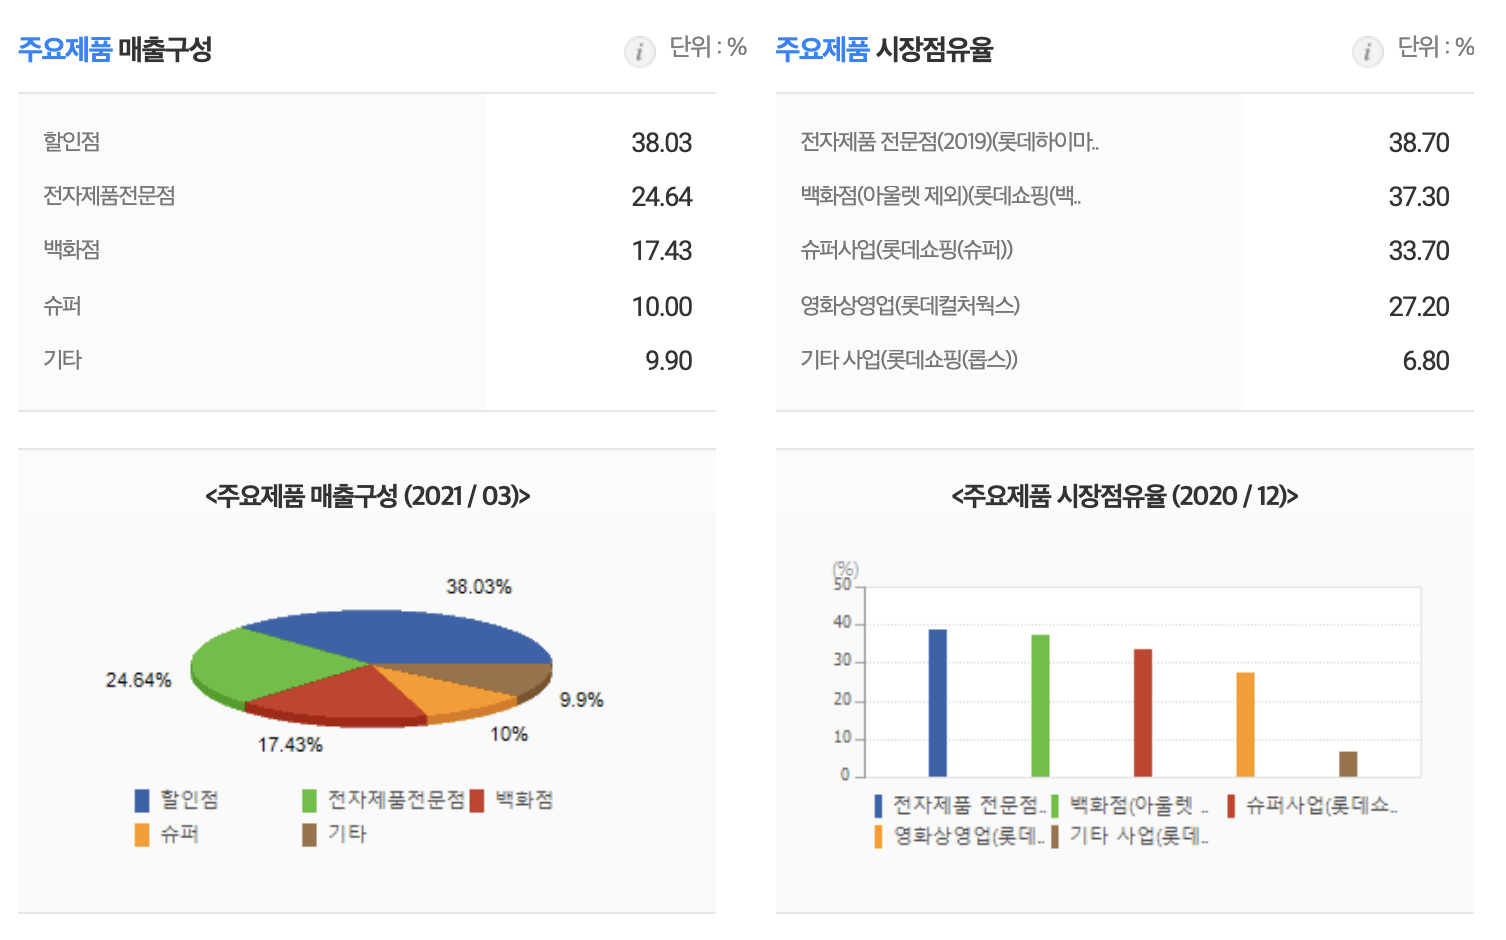Click the value 27.20 in share table
Screen dimensions: 1506x940
(1419, 307)
